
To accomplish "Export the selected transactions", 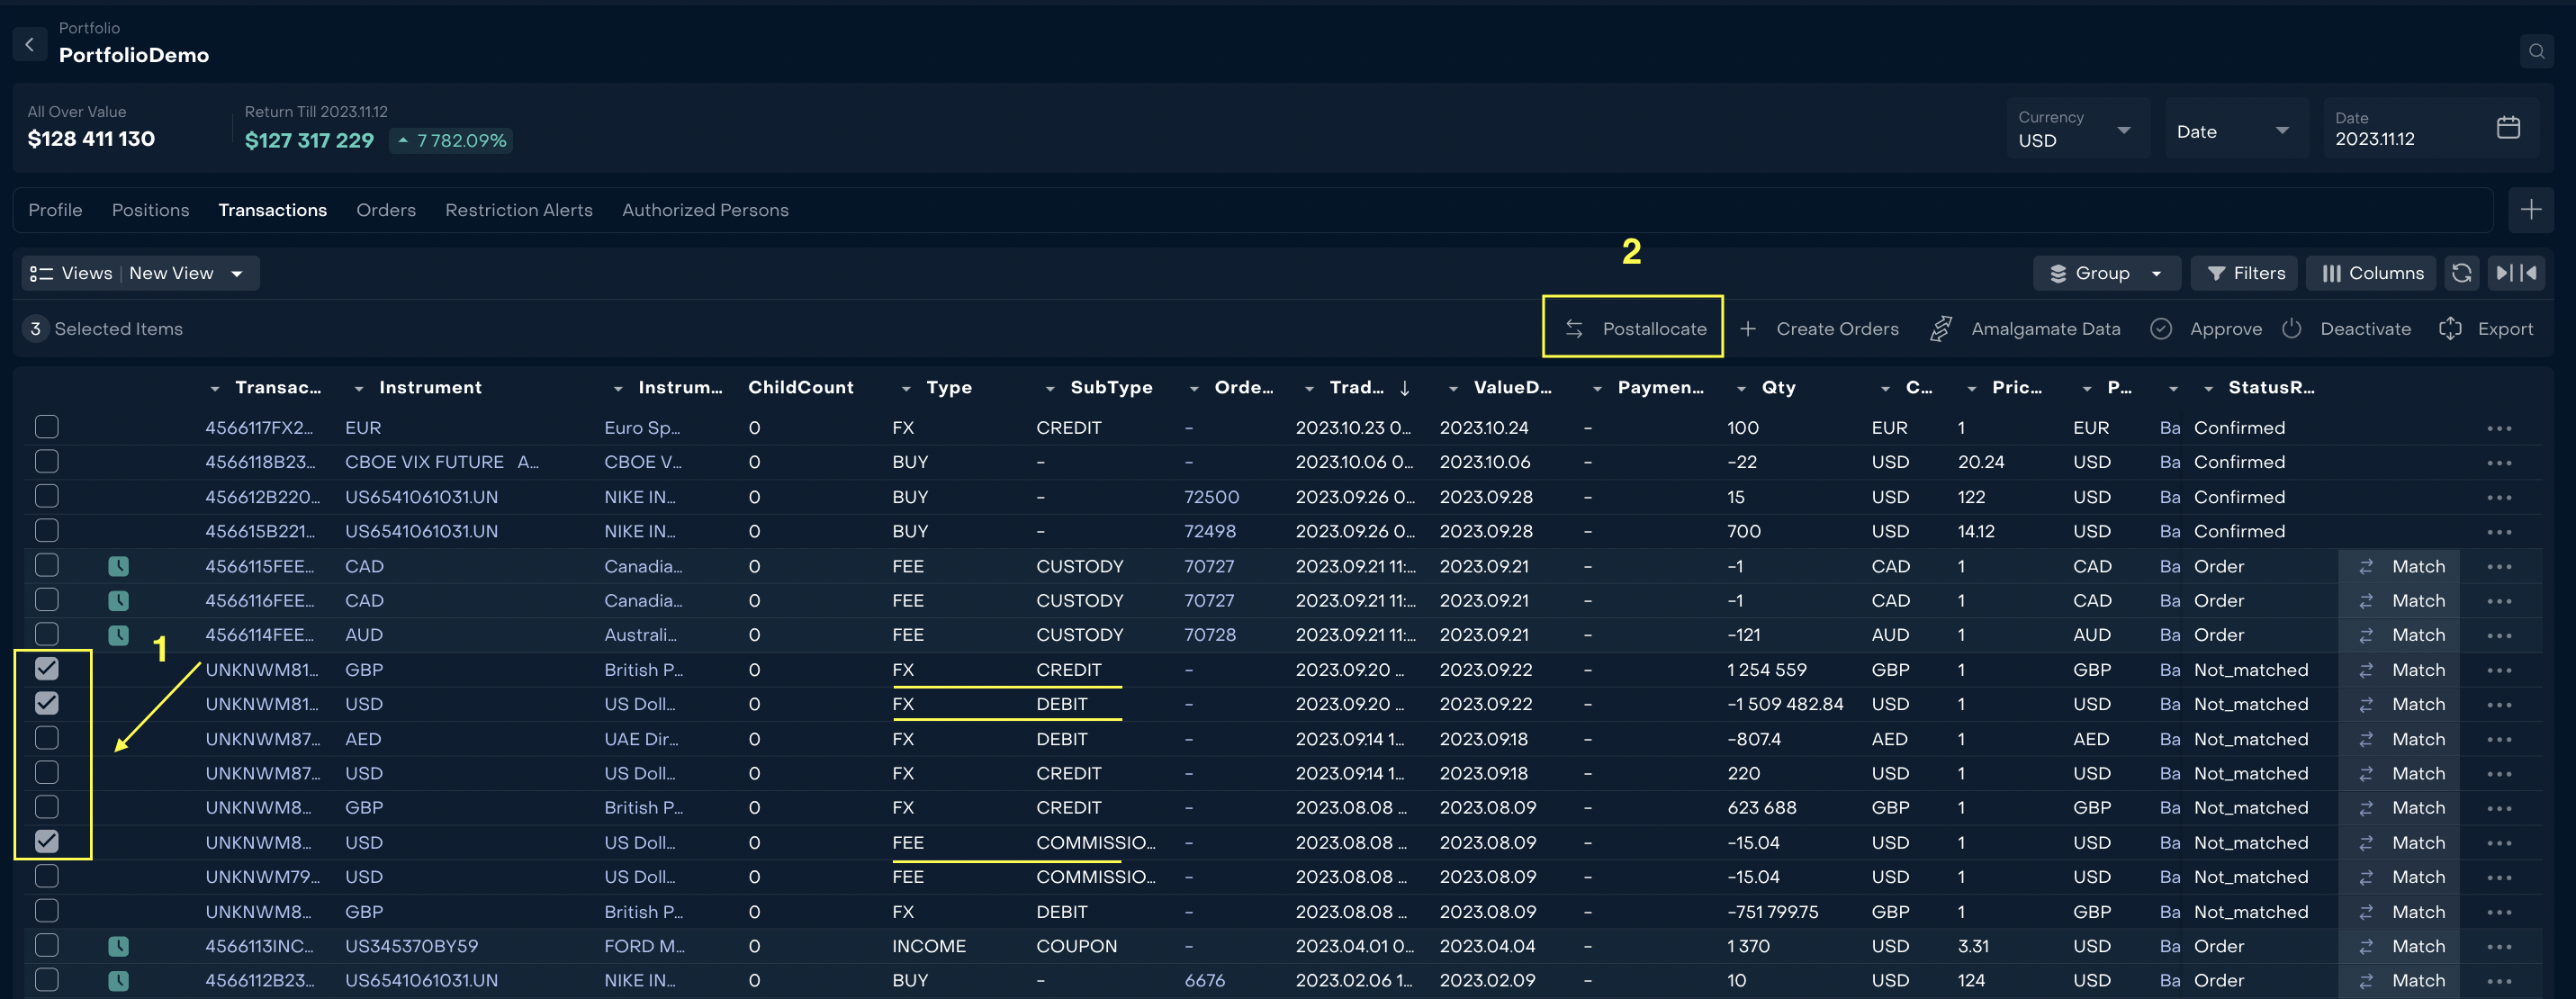I will click(2486, 329).
